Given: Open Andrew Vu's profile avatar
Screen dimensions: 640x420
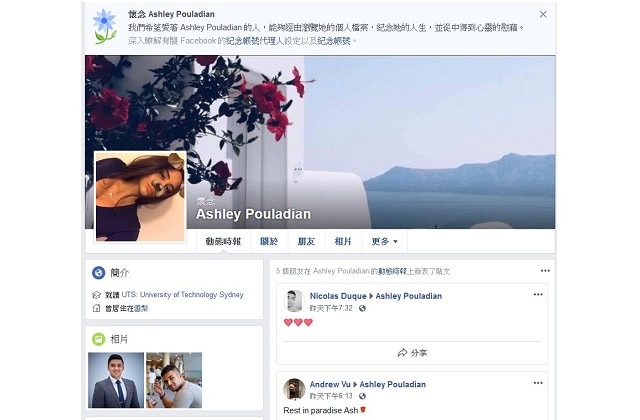Looking at the screenshot, I should coord(294,389).
